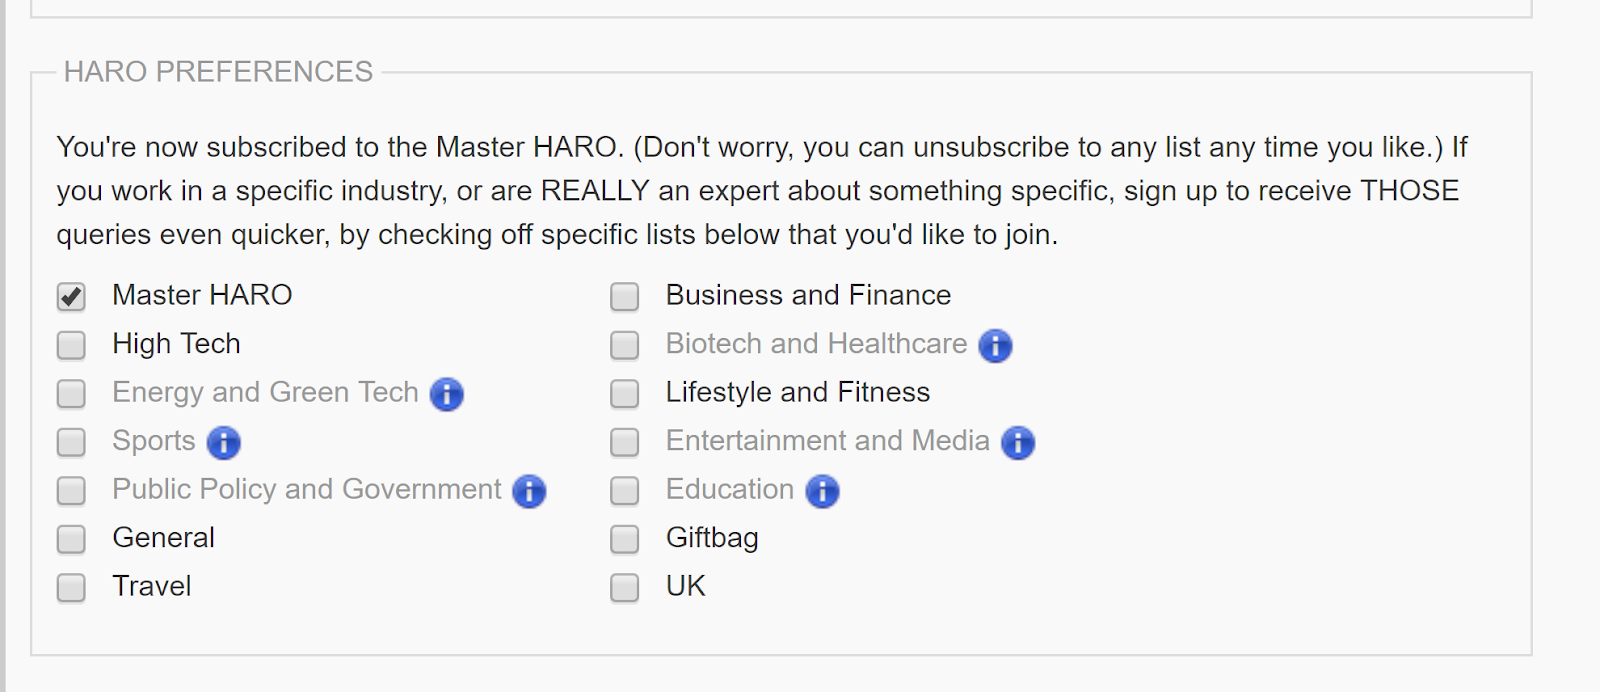Screen dimensions: 1600x692
Task: Uncheck the Master HARO checkbox
Action: pyautogui.click(x=71, y=297)
